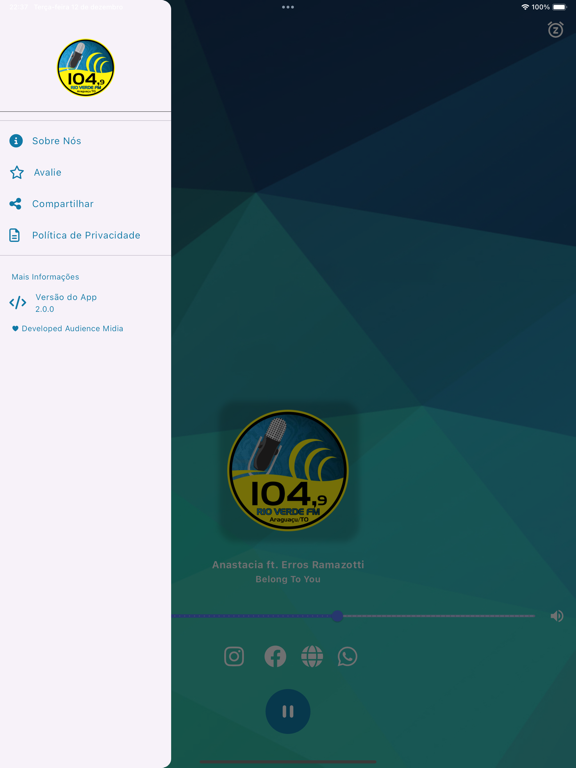Tap the Compartilhar share icon

15,204
